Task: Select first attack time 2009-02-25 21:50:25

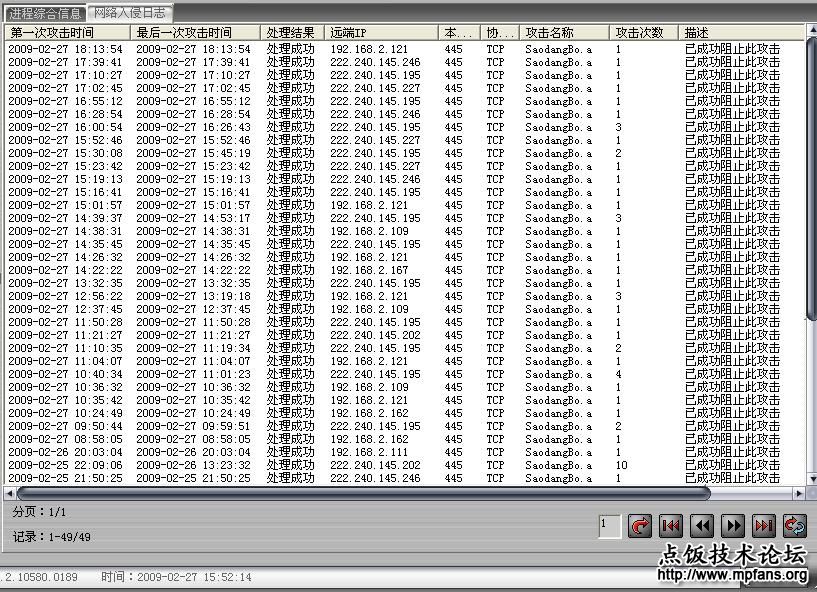Action: 66,478
